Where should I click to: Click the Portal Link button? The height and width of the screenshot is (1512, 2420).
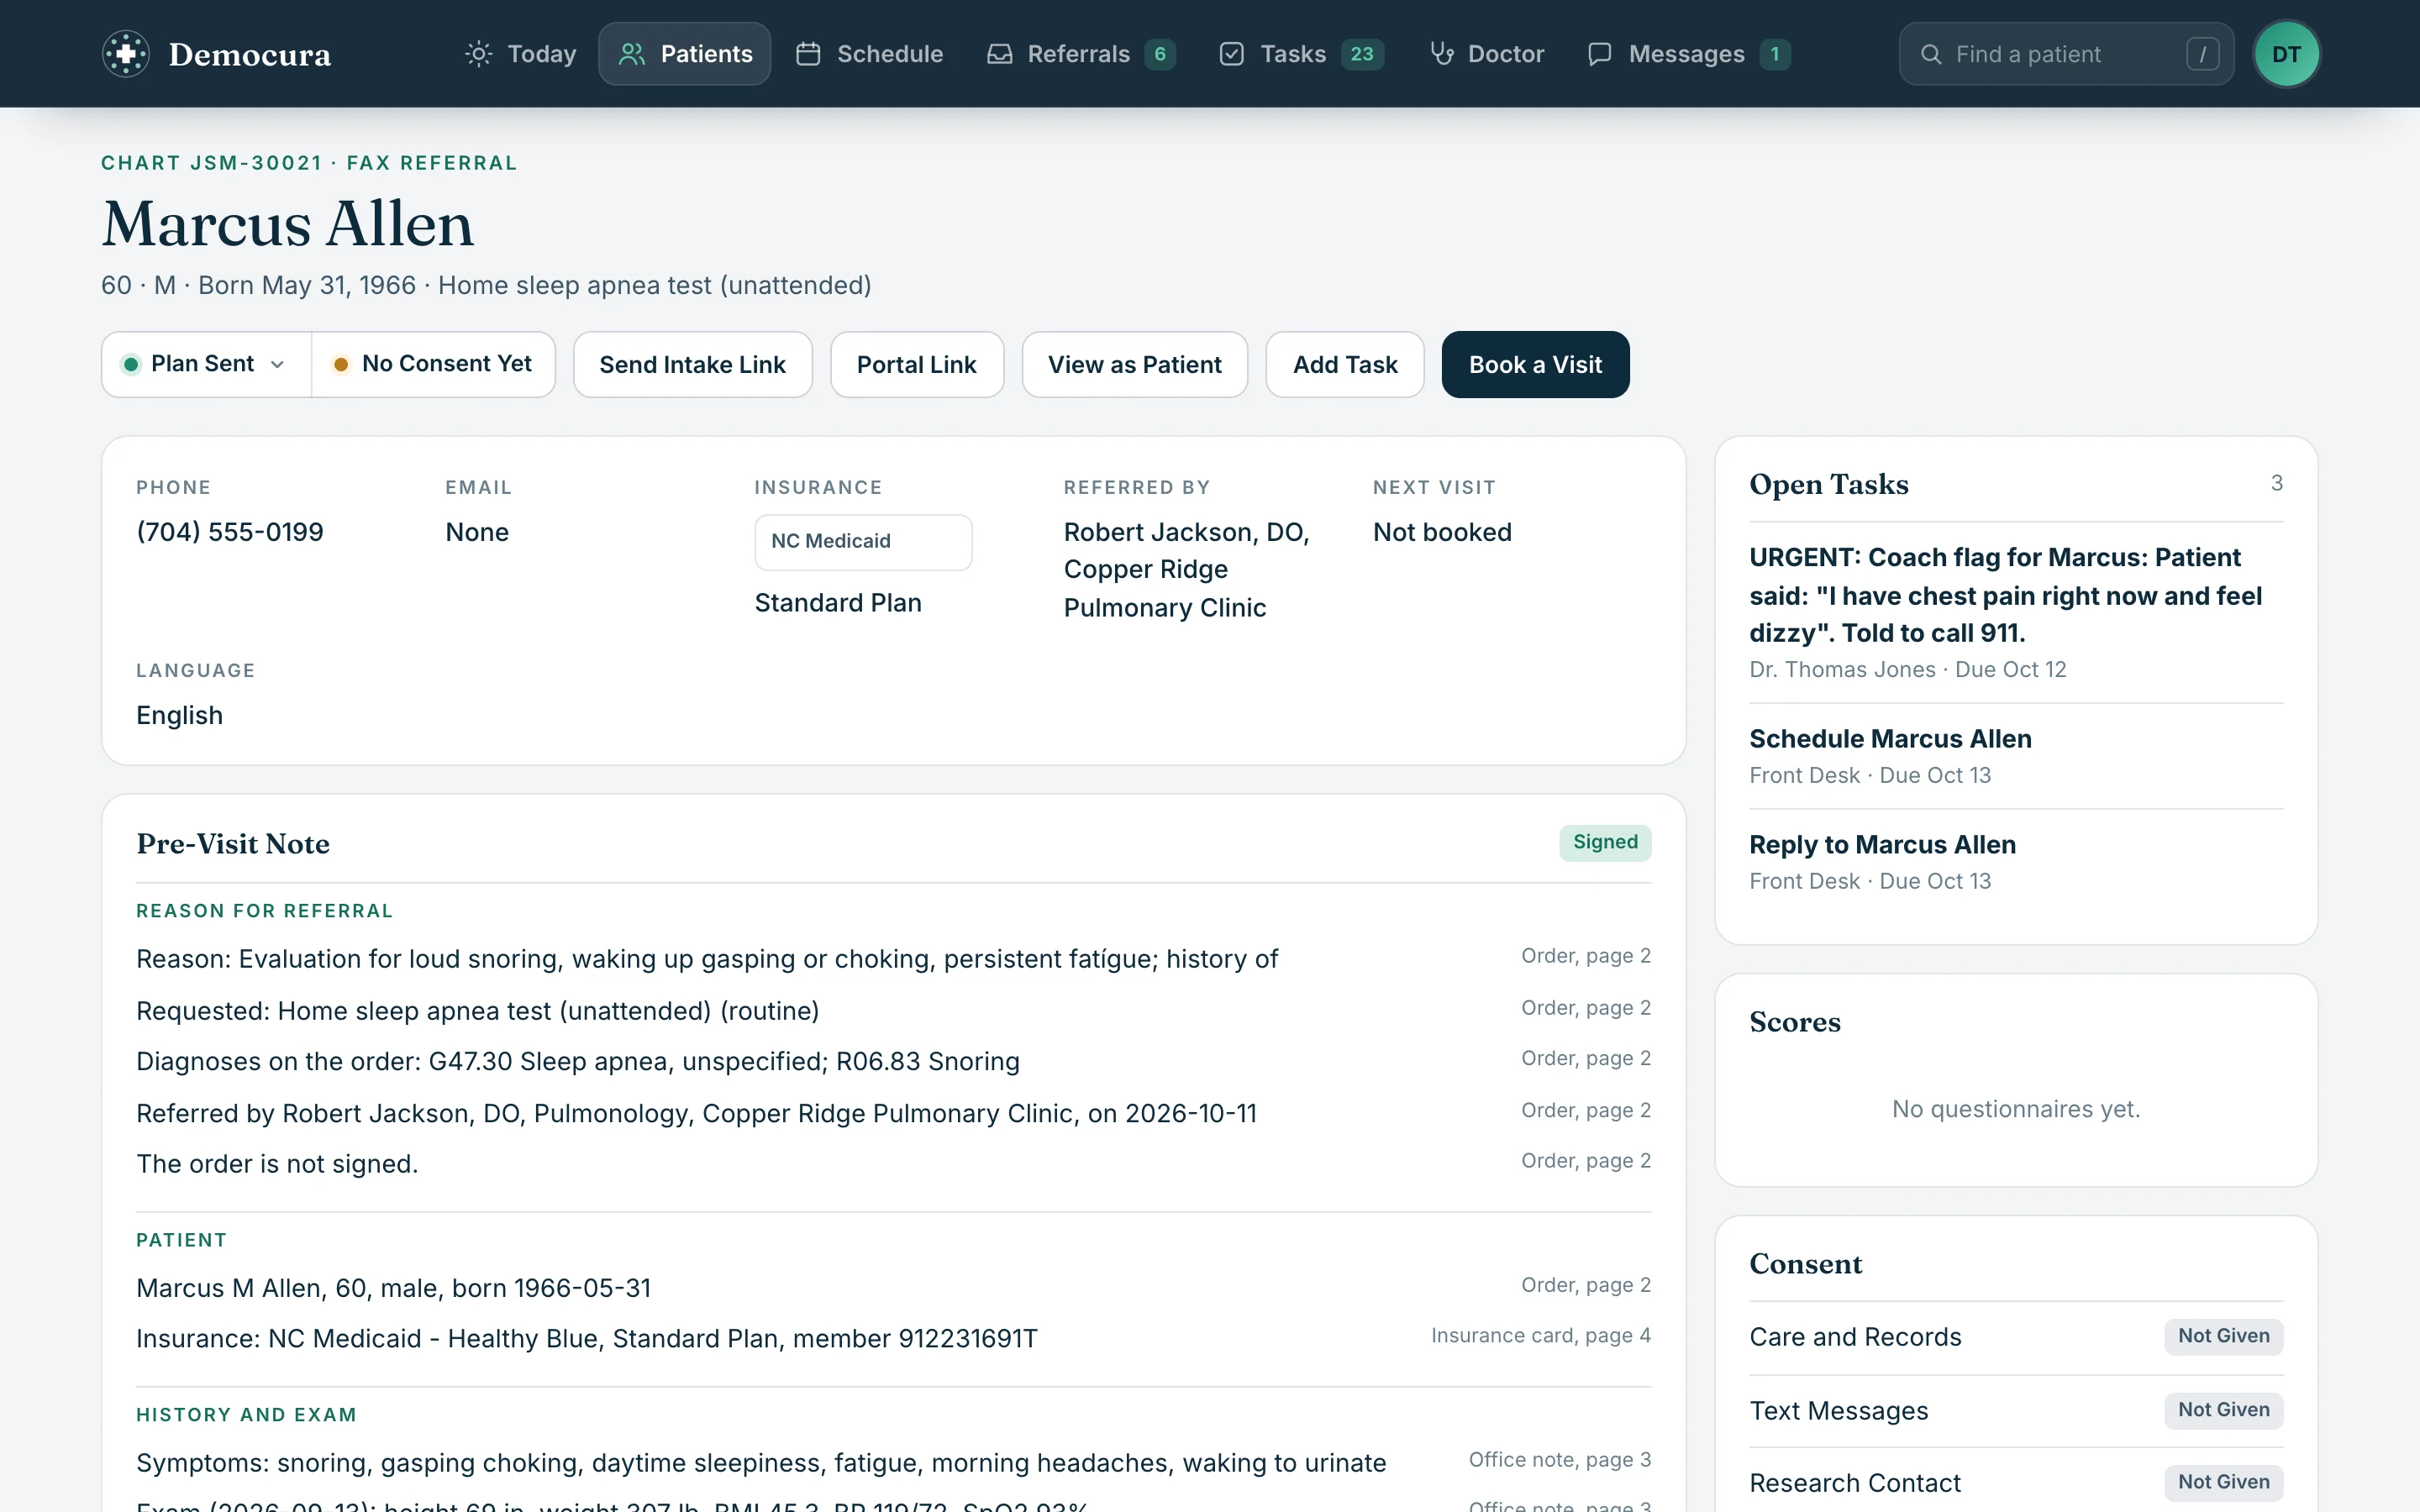point(916,364)
